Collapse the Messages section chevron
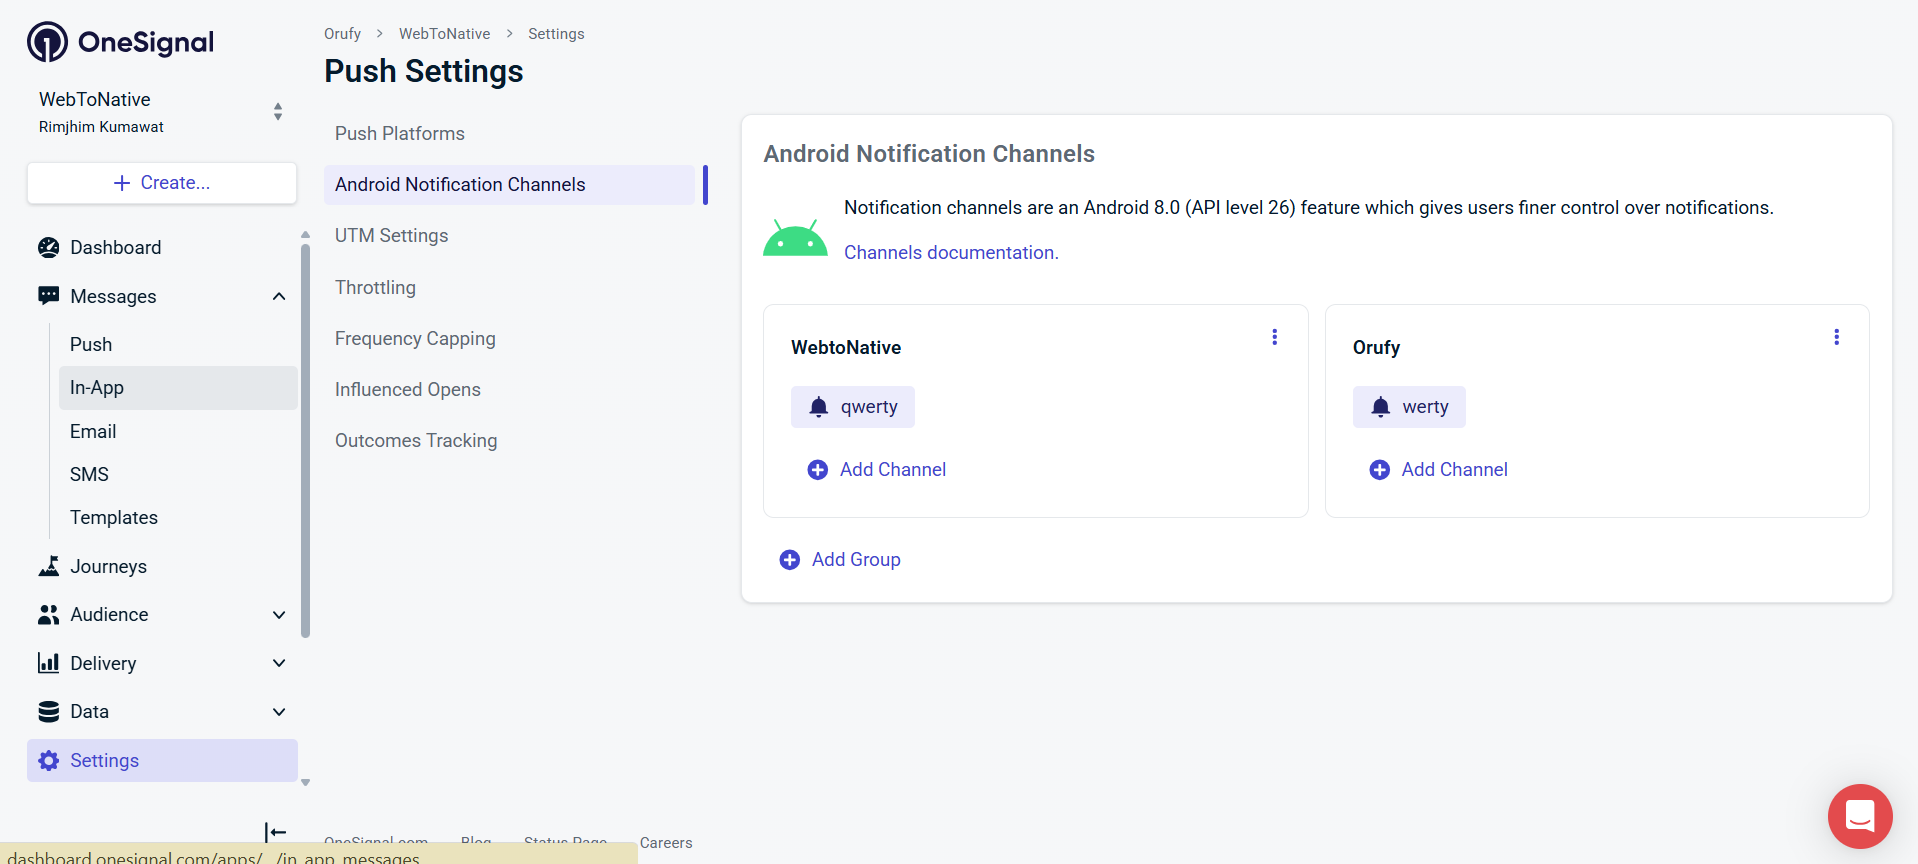1918x864 pixels. (279, 296)
